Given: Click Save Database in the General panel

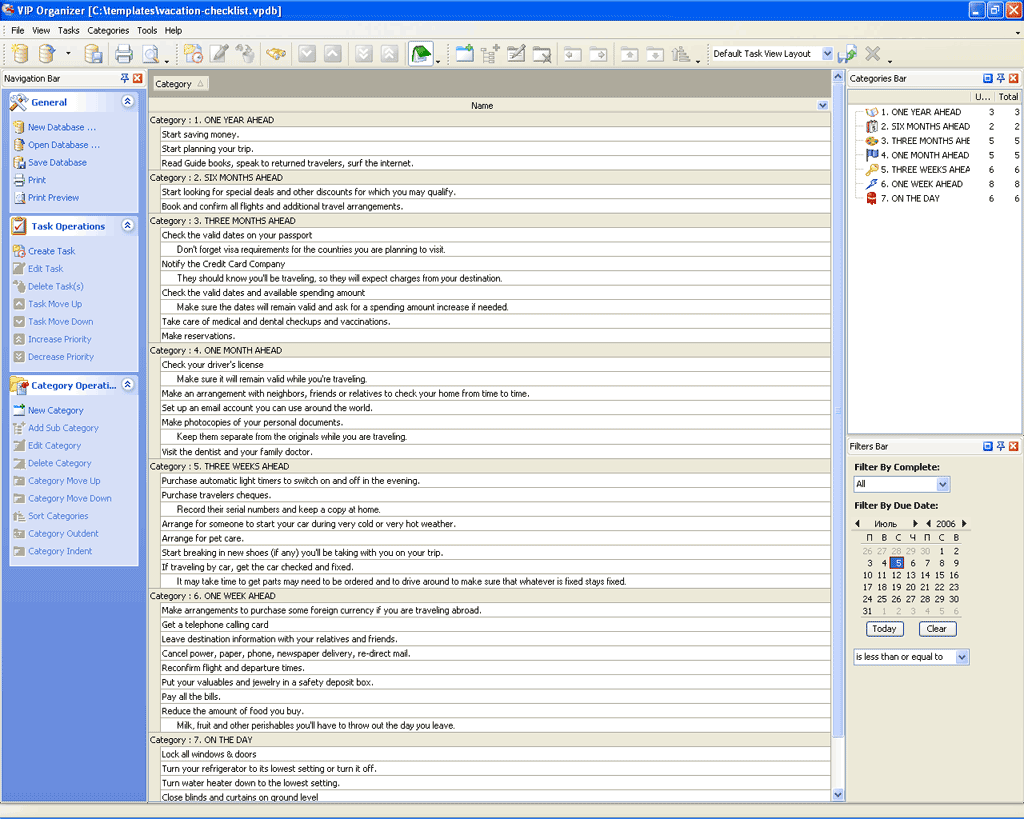Looking at the screenshot, I should tap(57, 162).
